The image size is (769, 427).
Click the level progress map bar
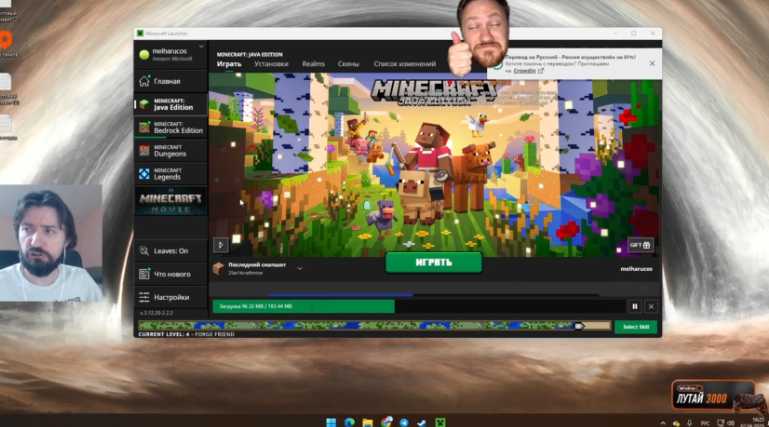(375, 326)
